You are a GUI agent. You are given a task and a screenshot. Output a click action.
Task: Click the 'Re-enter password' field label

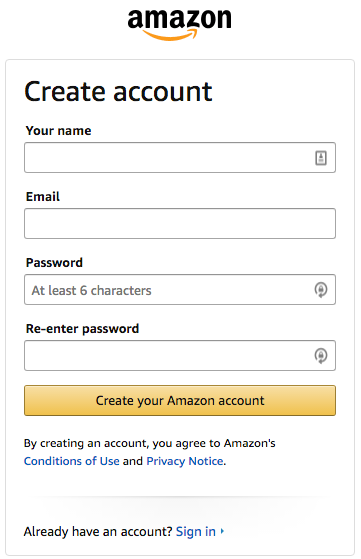point(82,328)
